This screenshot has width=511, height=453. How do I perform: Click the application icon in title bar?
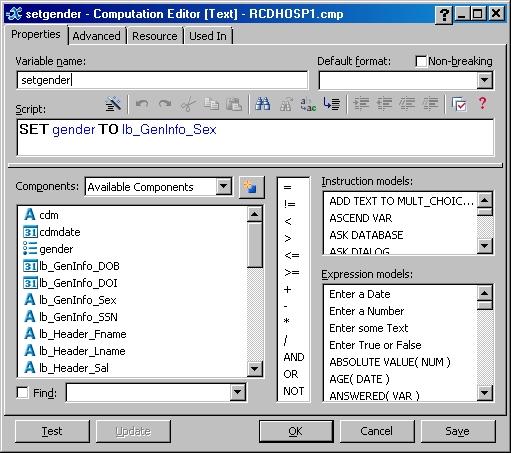pos(14,14)
